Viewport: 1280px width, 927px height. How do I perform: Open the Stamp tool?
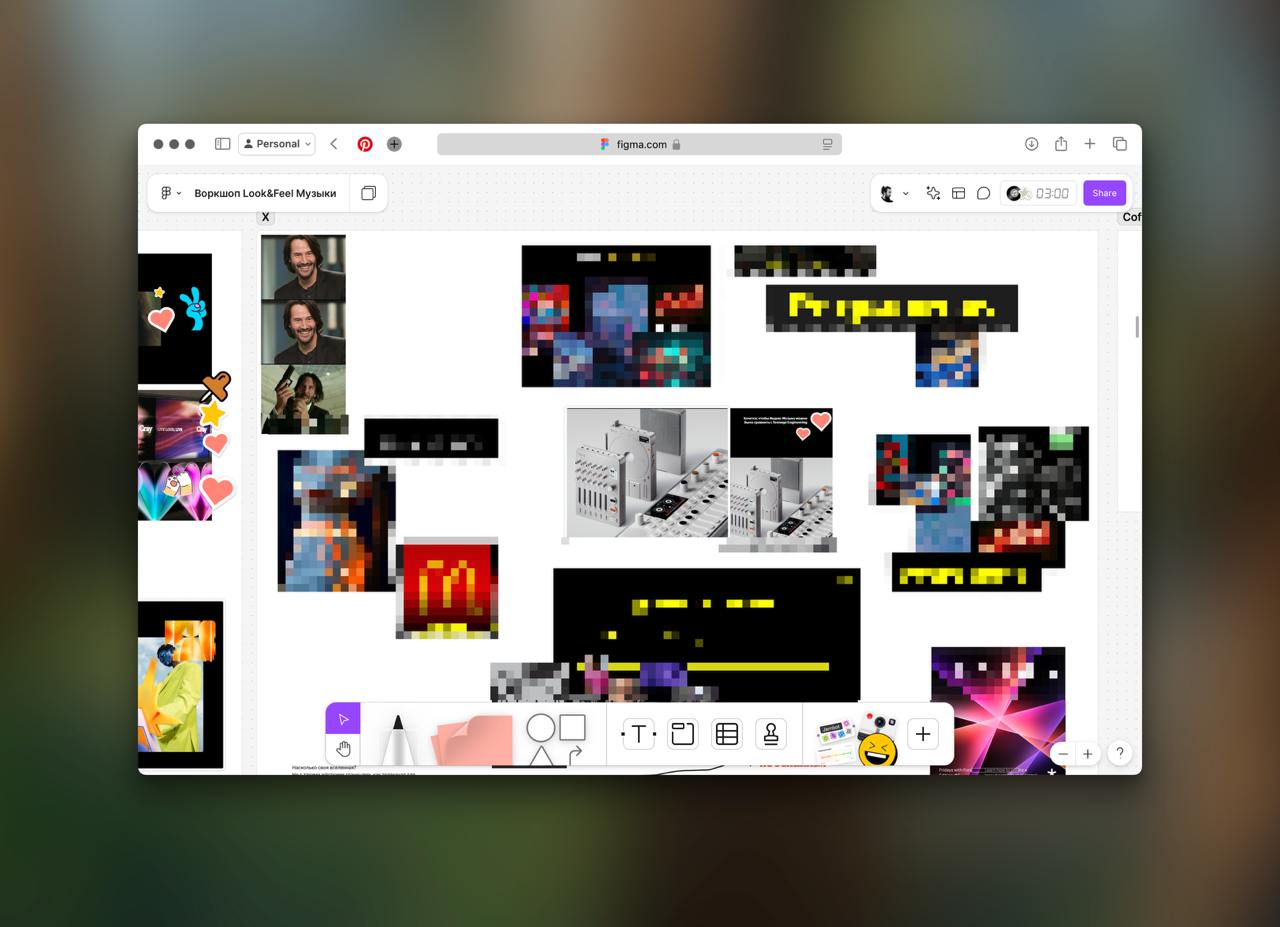pyautogui.click(x=771, y=734)
